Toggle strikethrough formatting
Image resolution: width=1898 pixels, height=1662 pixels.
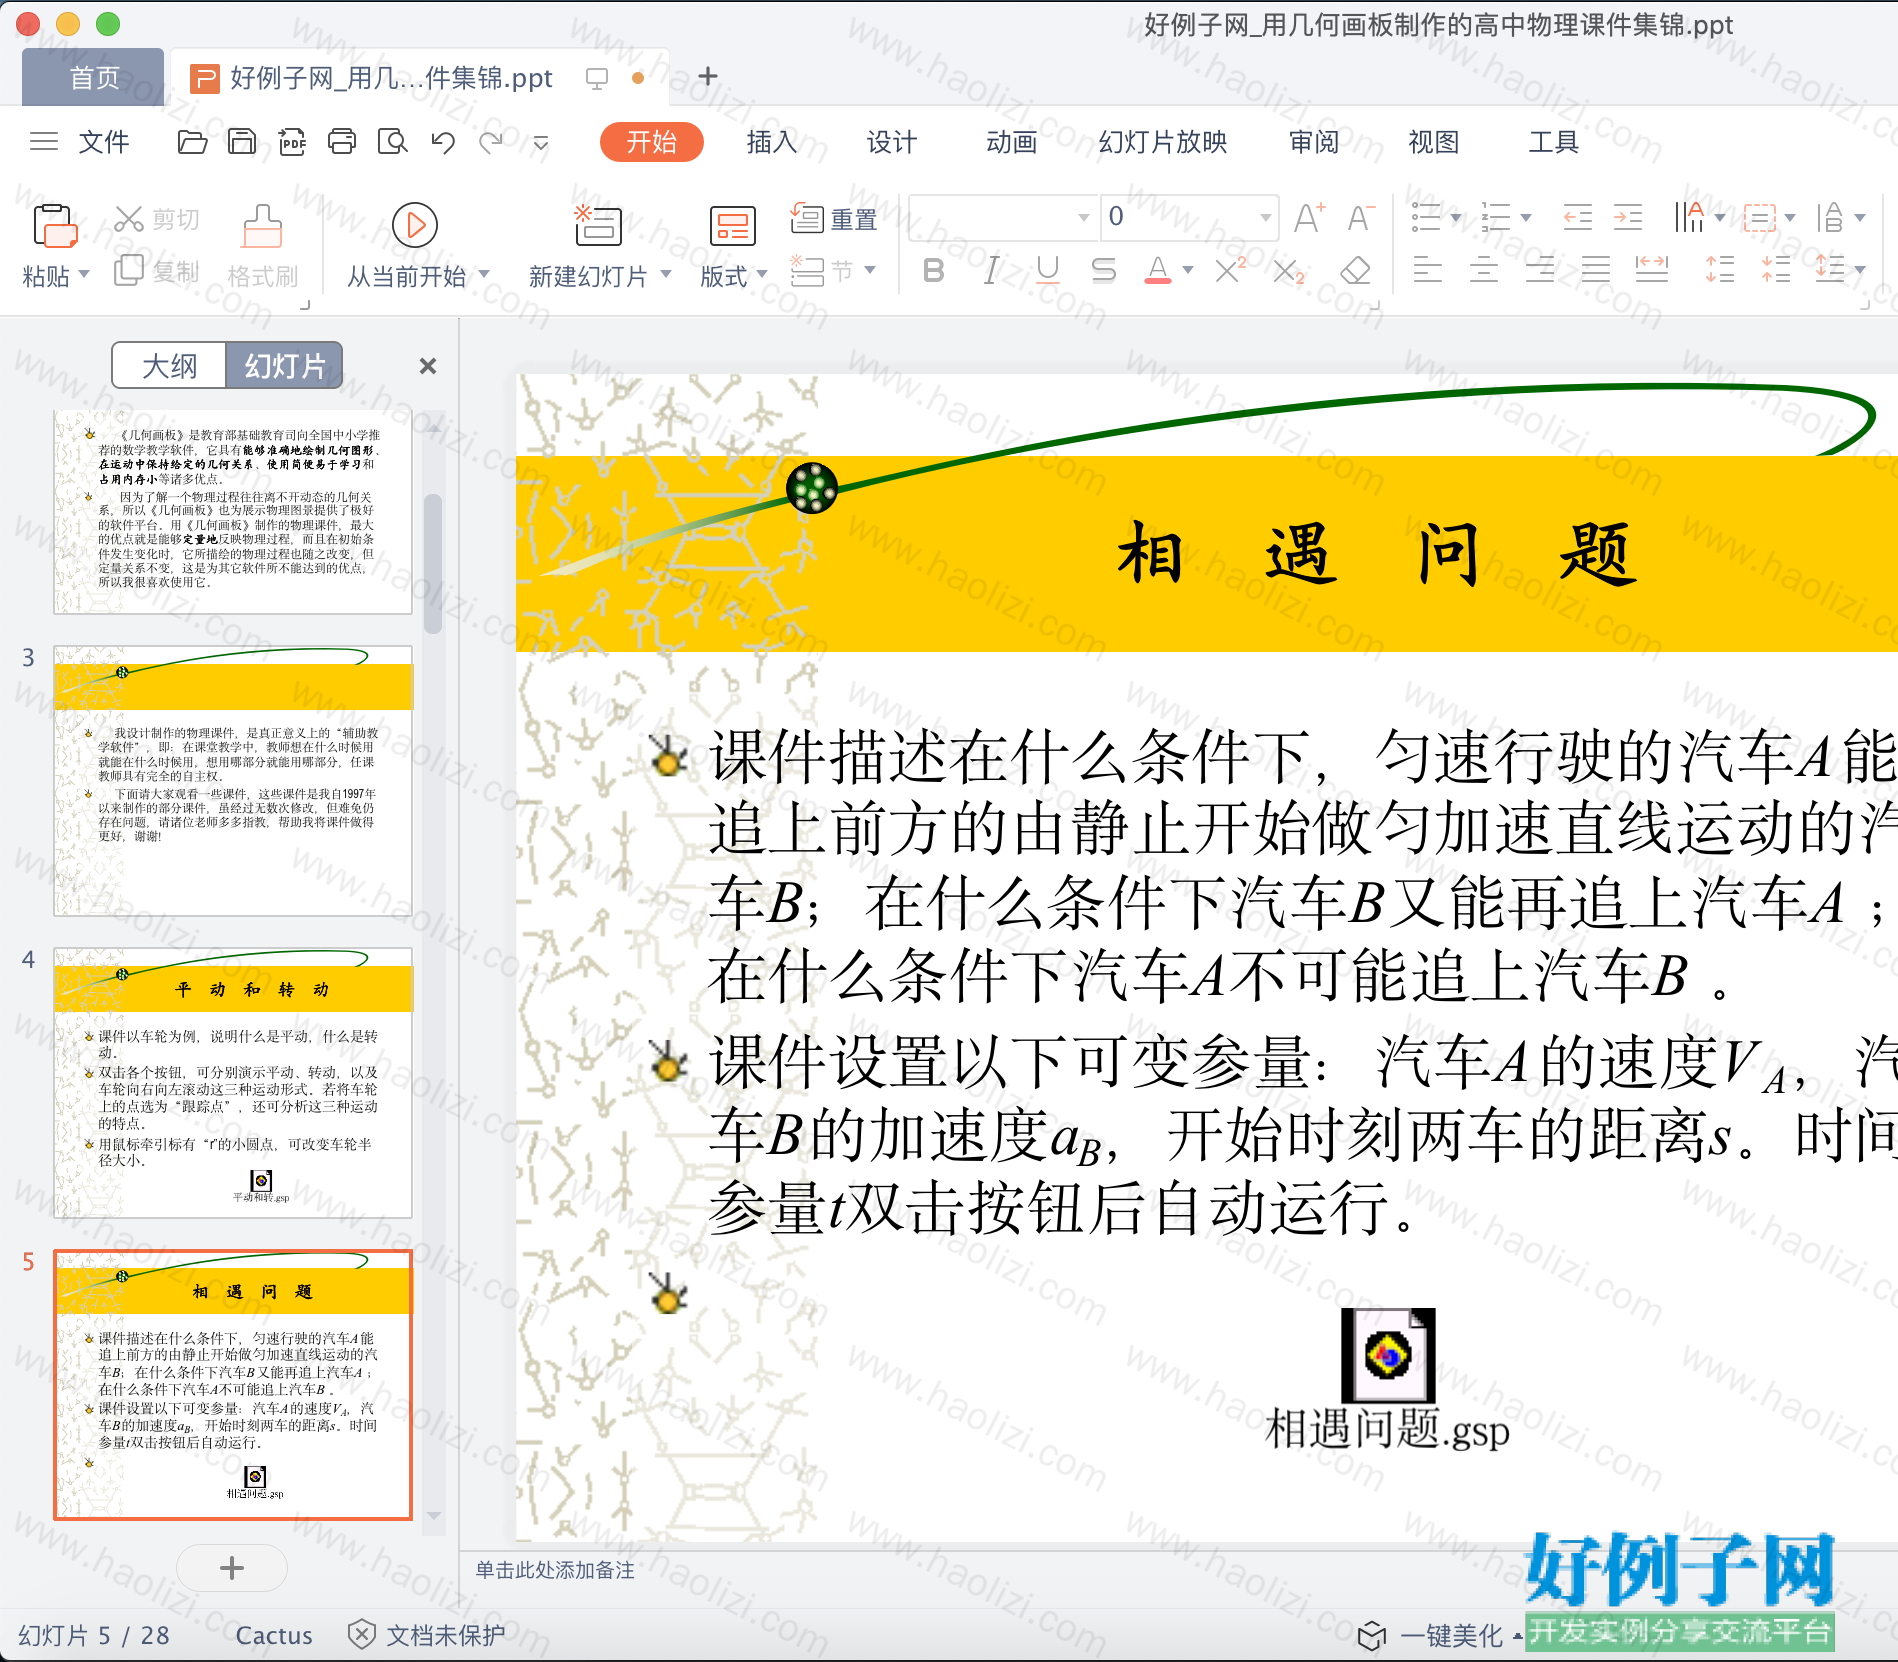pos(1104,270)
